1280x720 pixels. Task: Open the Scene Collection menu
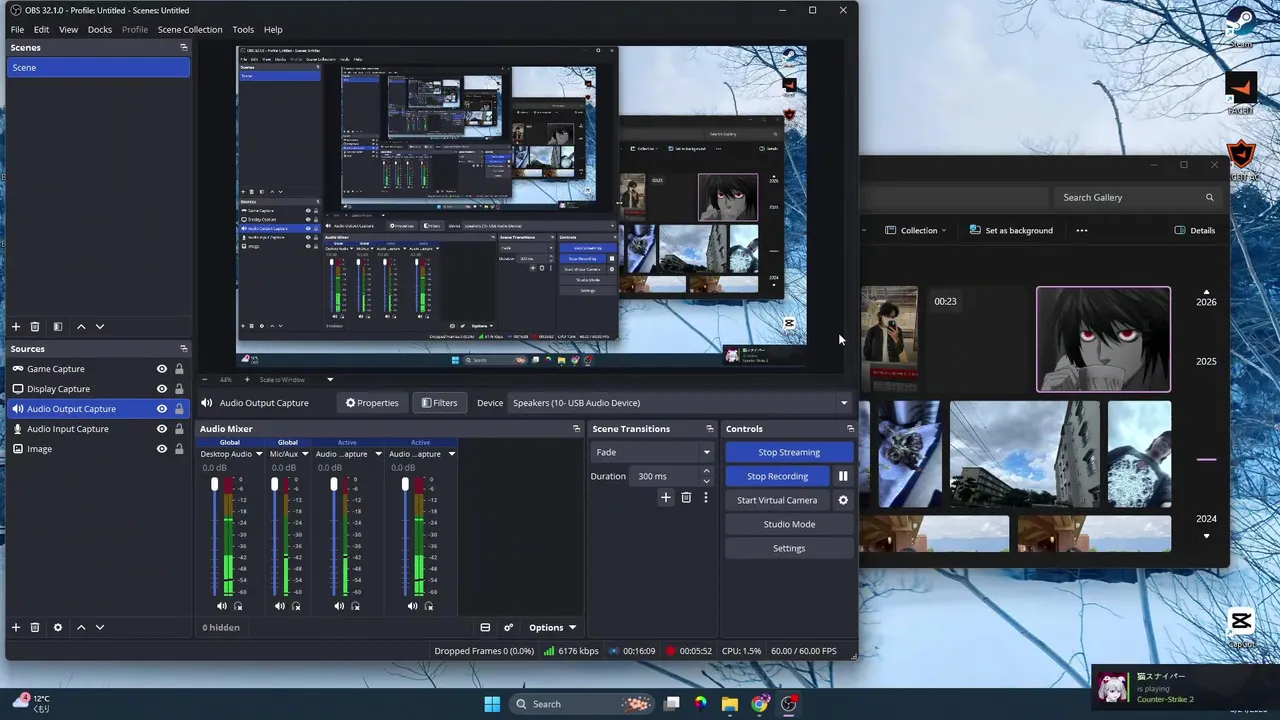(190, 29)
